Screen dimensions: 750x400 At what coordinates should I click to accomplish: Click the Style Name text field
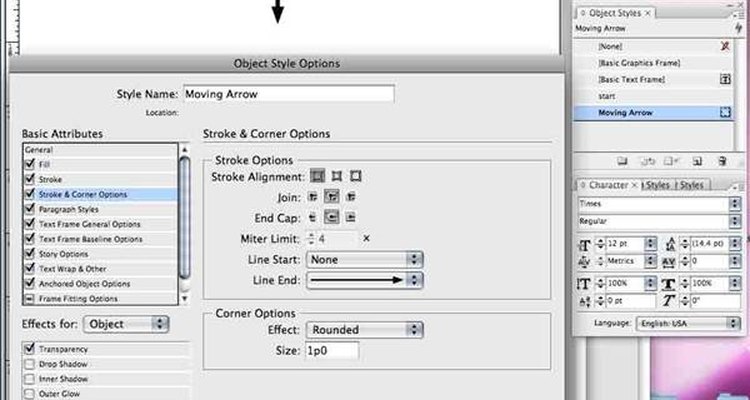pos(289,94)
